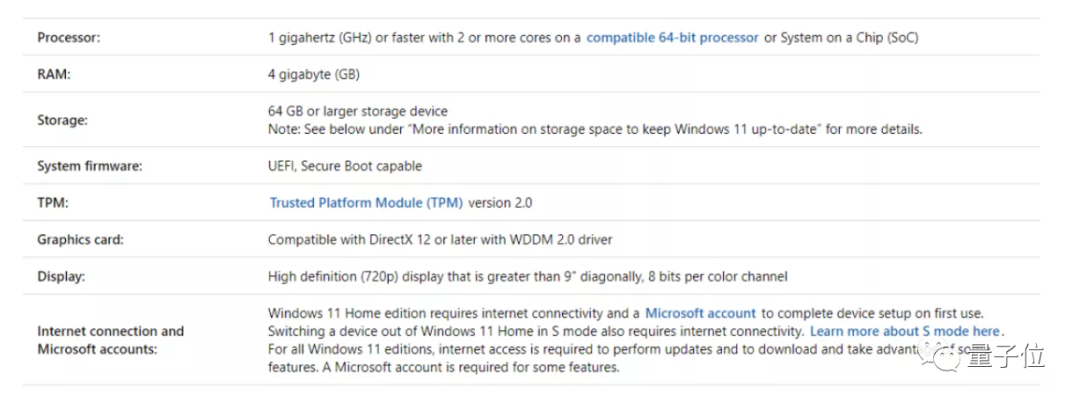
Task: Open the compatible 64-bit processor link
Action: point(672,38)
